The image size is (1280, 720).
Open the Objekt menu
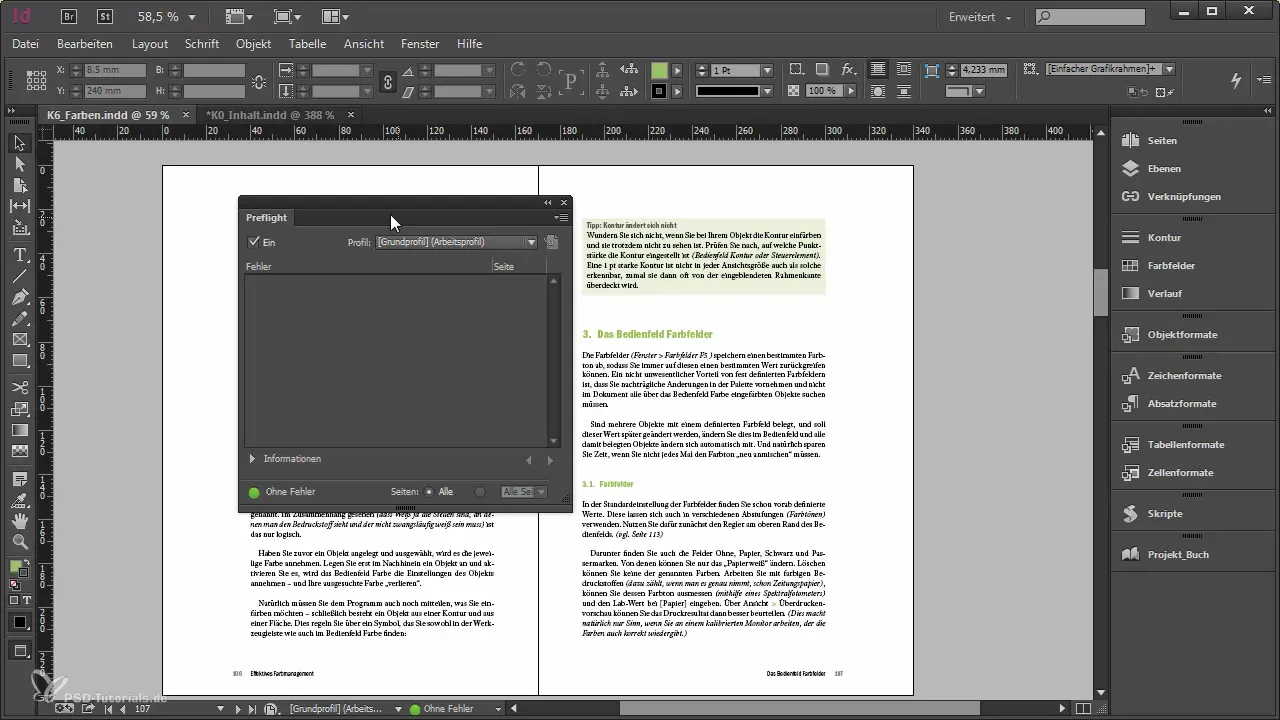click(x=254, y=44)
